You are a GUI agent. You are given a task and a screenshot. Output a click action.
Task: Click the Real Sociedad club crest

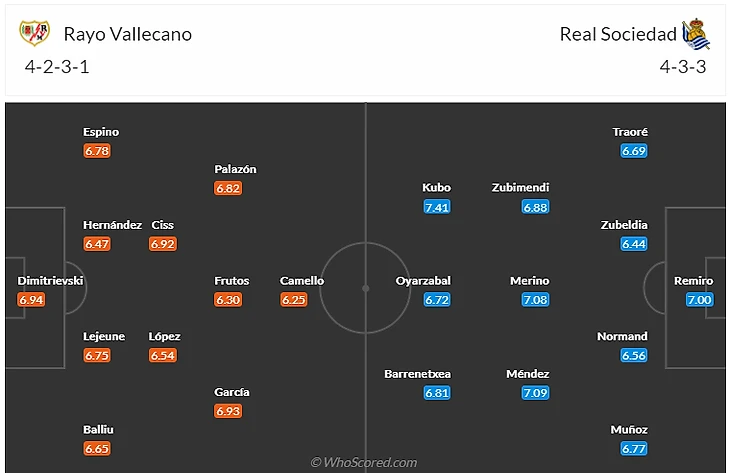pyautogui.click(x=696, y=34)
